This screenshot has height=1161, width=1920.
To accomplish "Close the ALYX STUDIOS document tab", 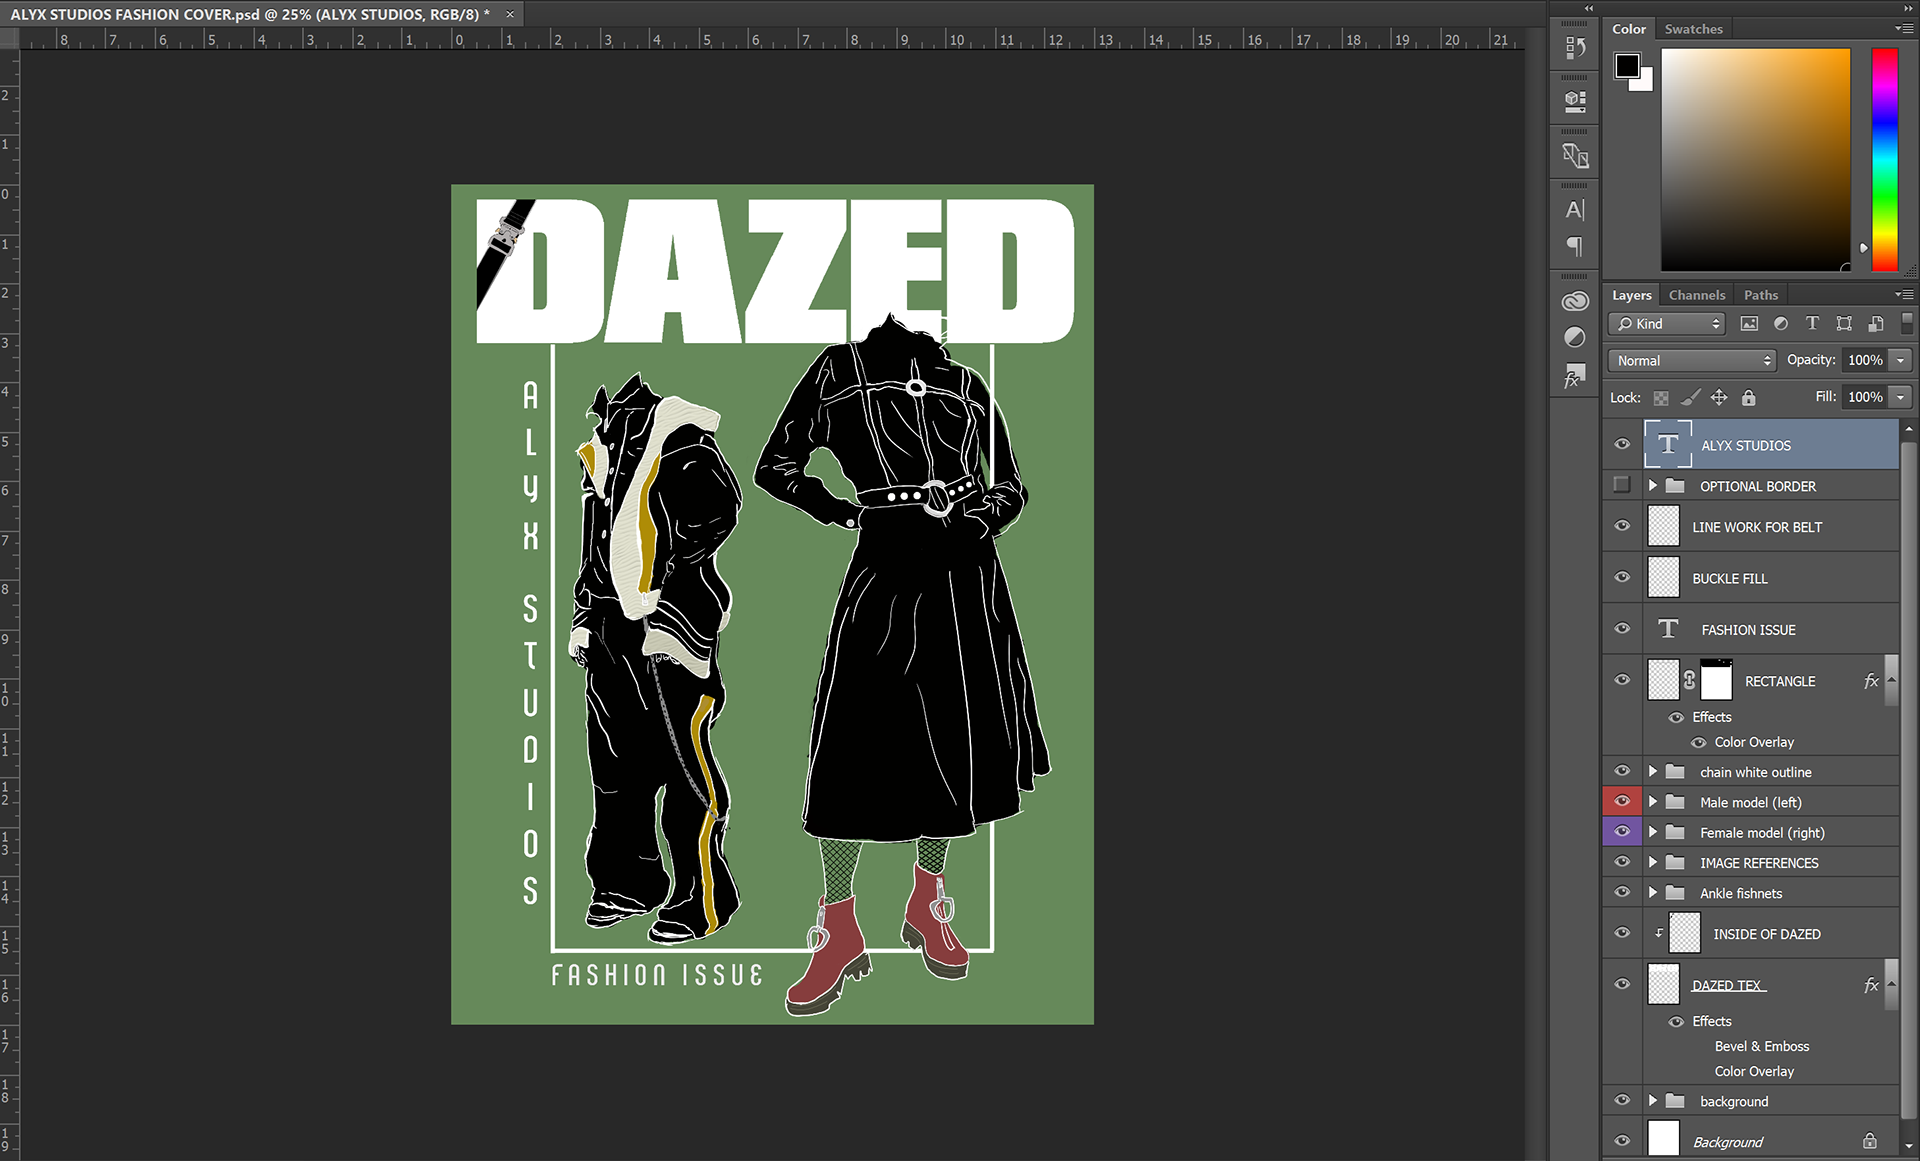I will click(x=510, y=14).
